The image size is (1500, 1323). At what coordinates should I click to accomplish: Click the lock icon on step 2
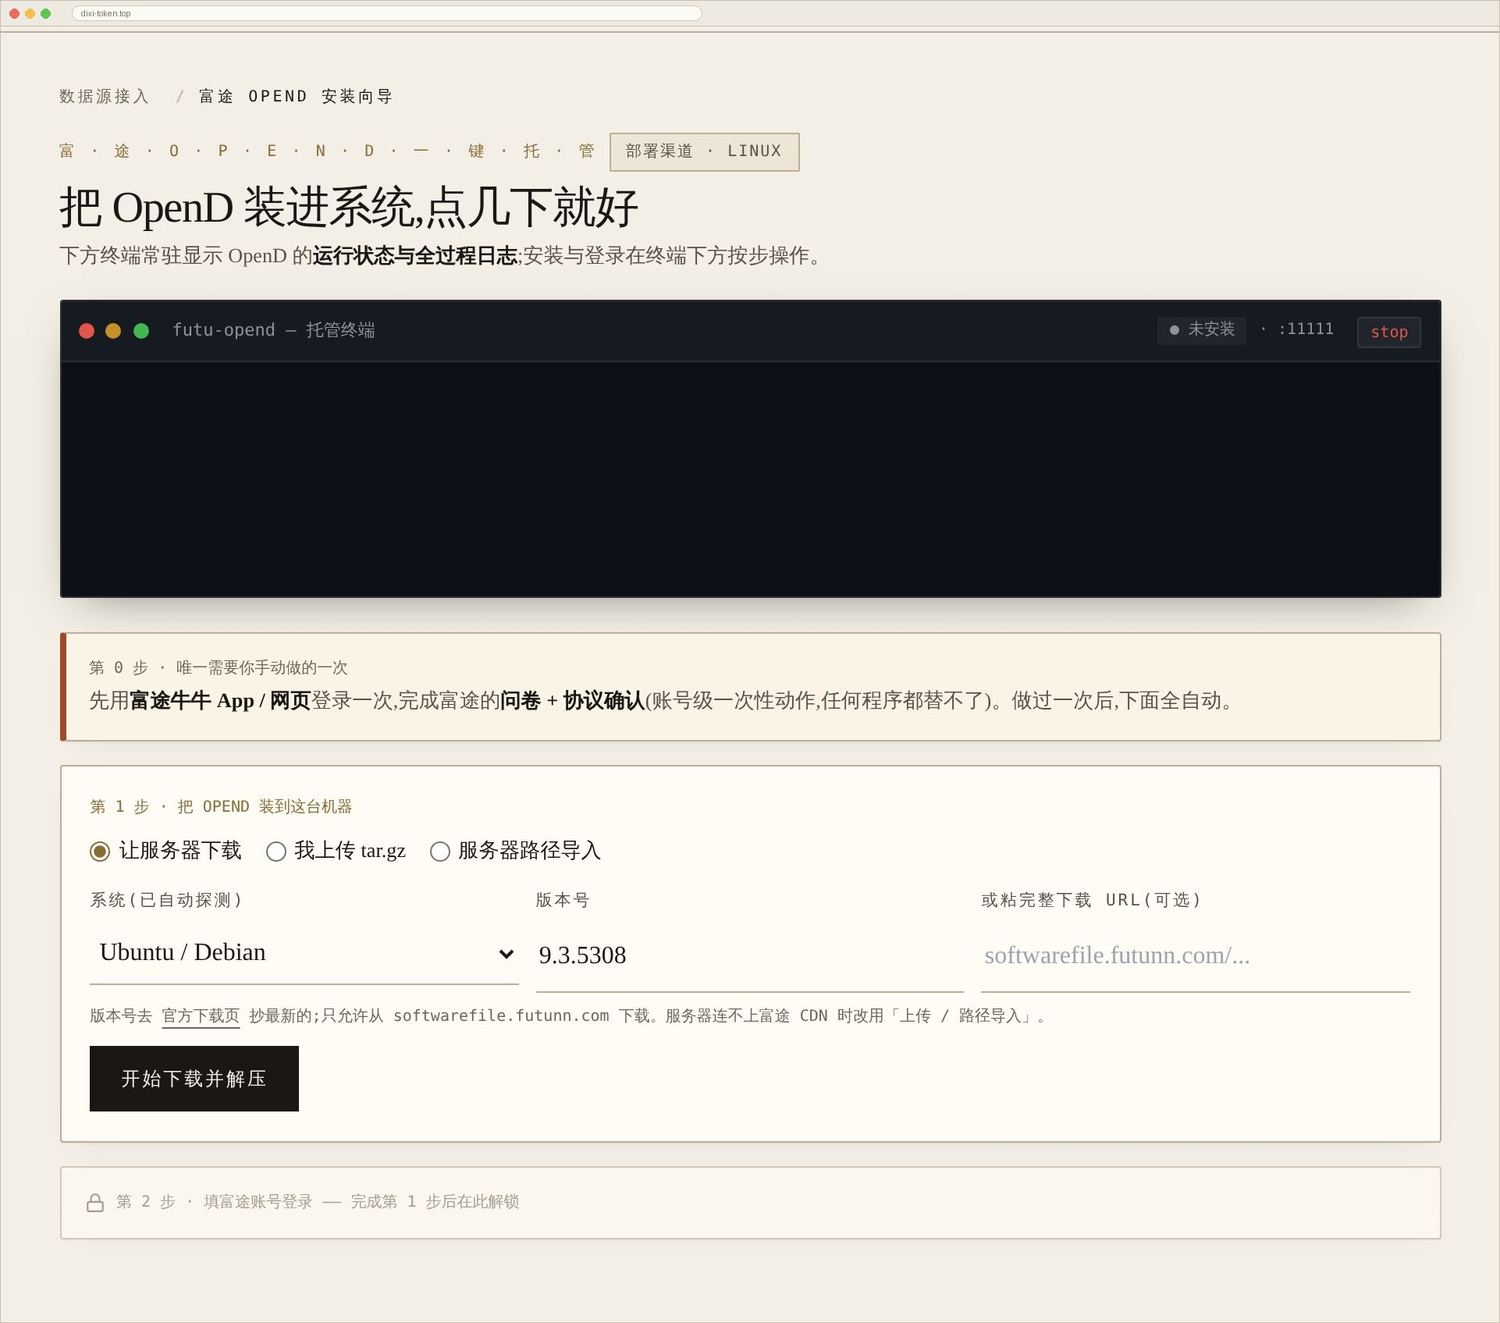pos(95,1202)
